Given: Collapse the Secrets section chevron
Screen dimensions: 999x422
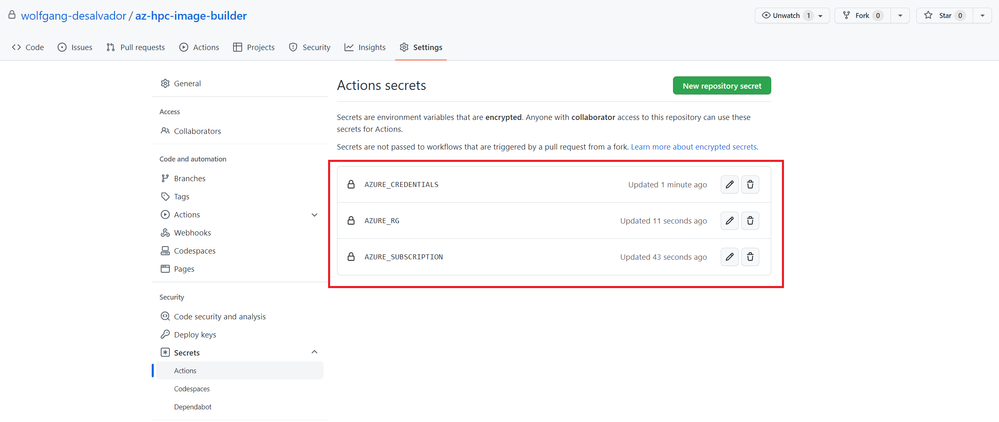Looking at the screenshot, I should (x=314, y=353).
